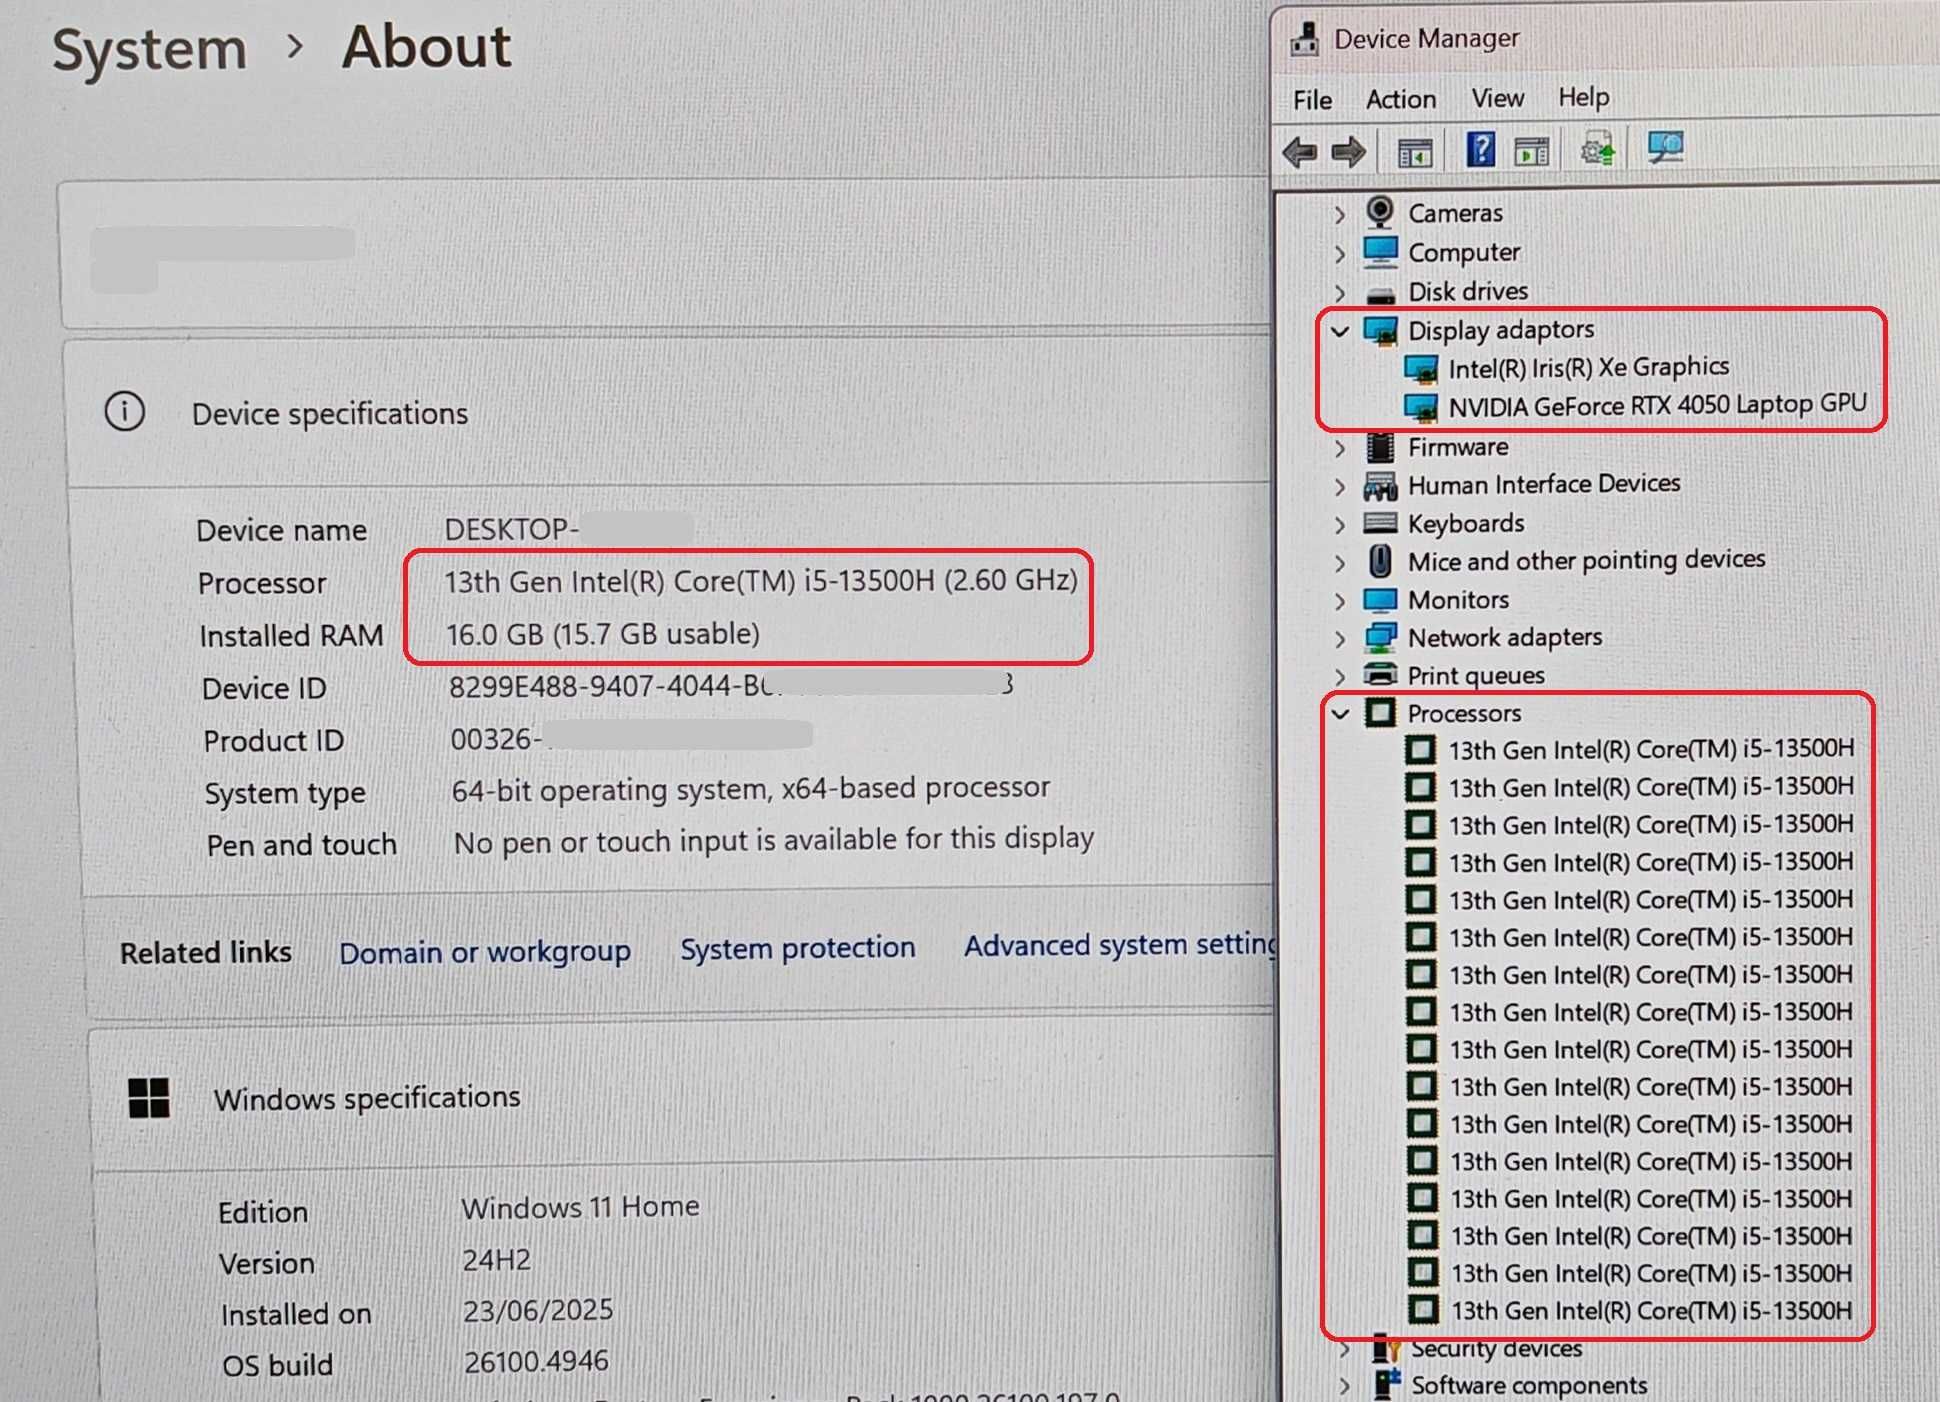Click the RAM value '16.0 GB (15.7 GB usable)'
Image resolution: width=1940 pixels, height=1402 pixels.
pyautogui.click(x=603, y=634)
